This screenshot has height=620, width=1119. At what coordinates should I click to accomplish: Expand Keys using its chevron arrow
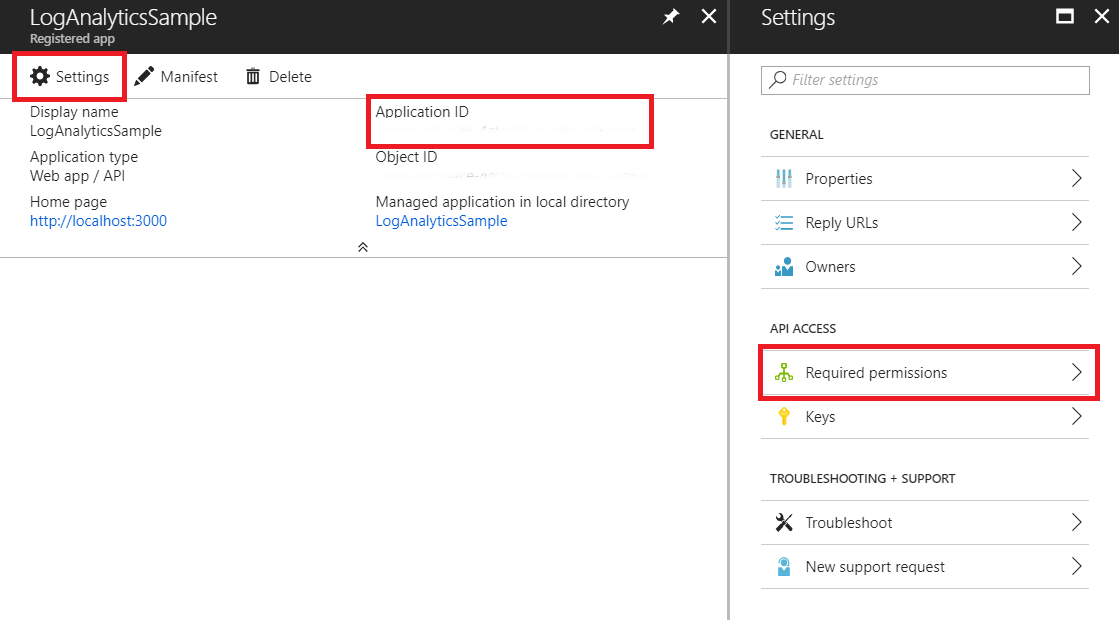[x=1076, y=417]
